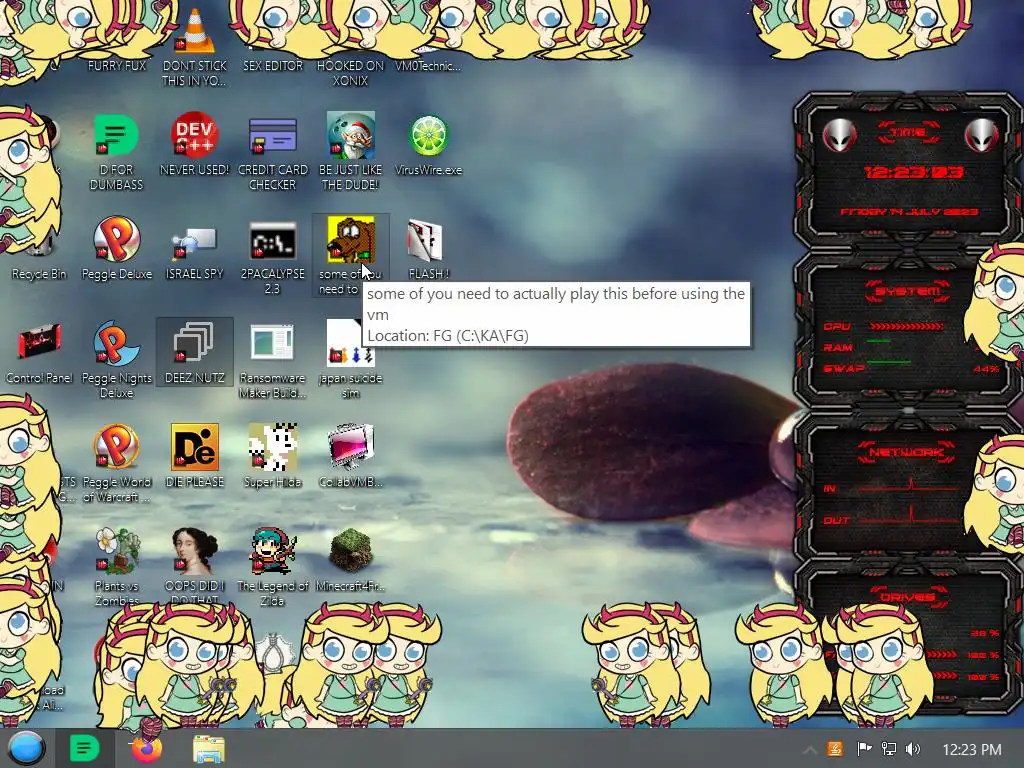Viewport: 1024px width, 768px height.
Task: Open the 2PACALYPSE 2.3 command prompt icon
Action: (272, 242)
